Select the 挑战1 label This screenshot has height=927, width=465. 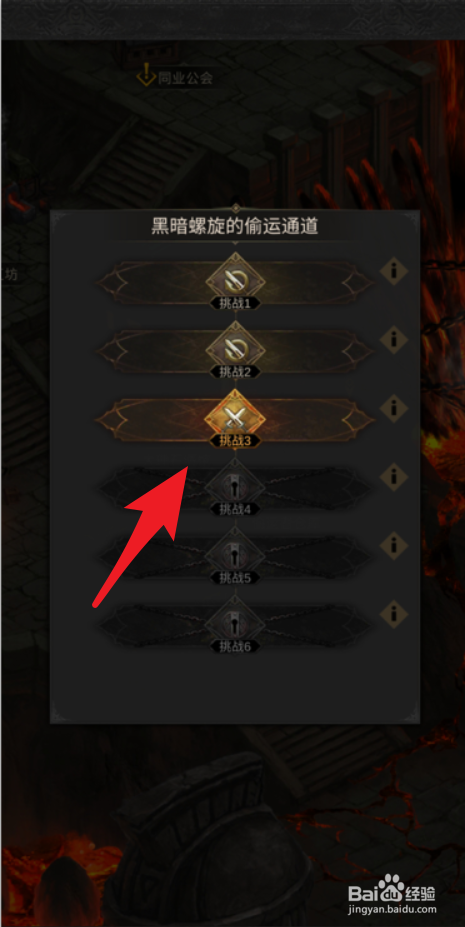(x=235, y=303)
